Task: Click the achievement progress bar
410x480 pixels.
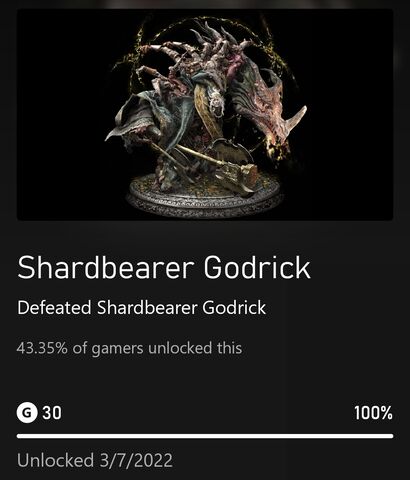Action: point(205,436)
